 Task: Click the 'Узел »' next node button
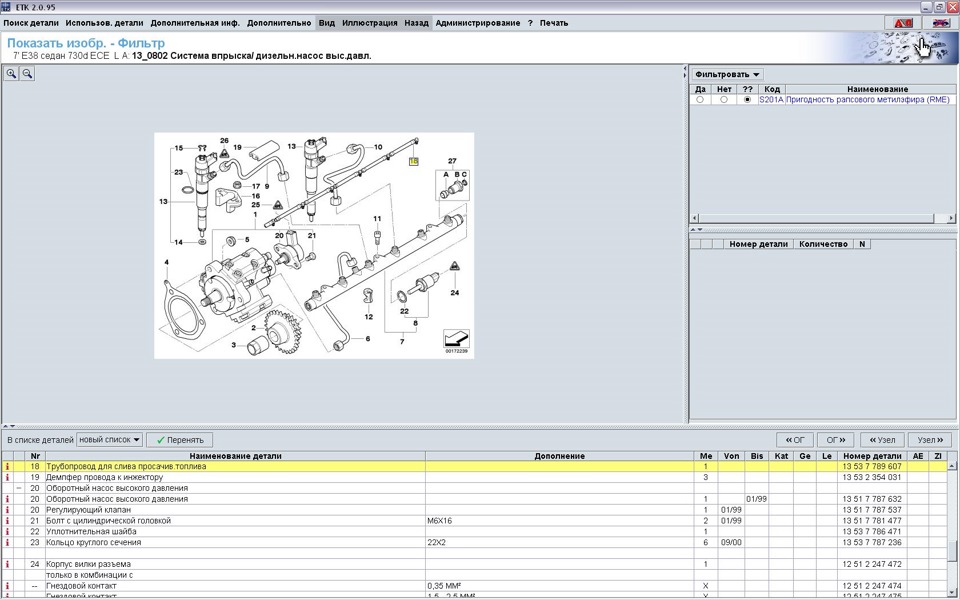coord(931,440)
